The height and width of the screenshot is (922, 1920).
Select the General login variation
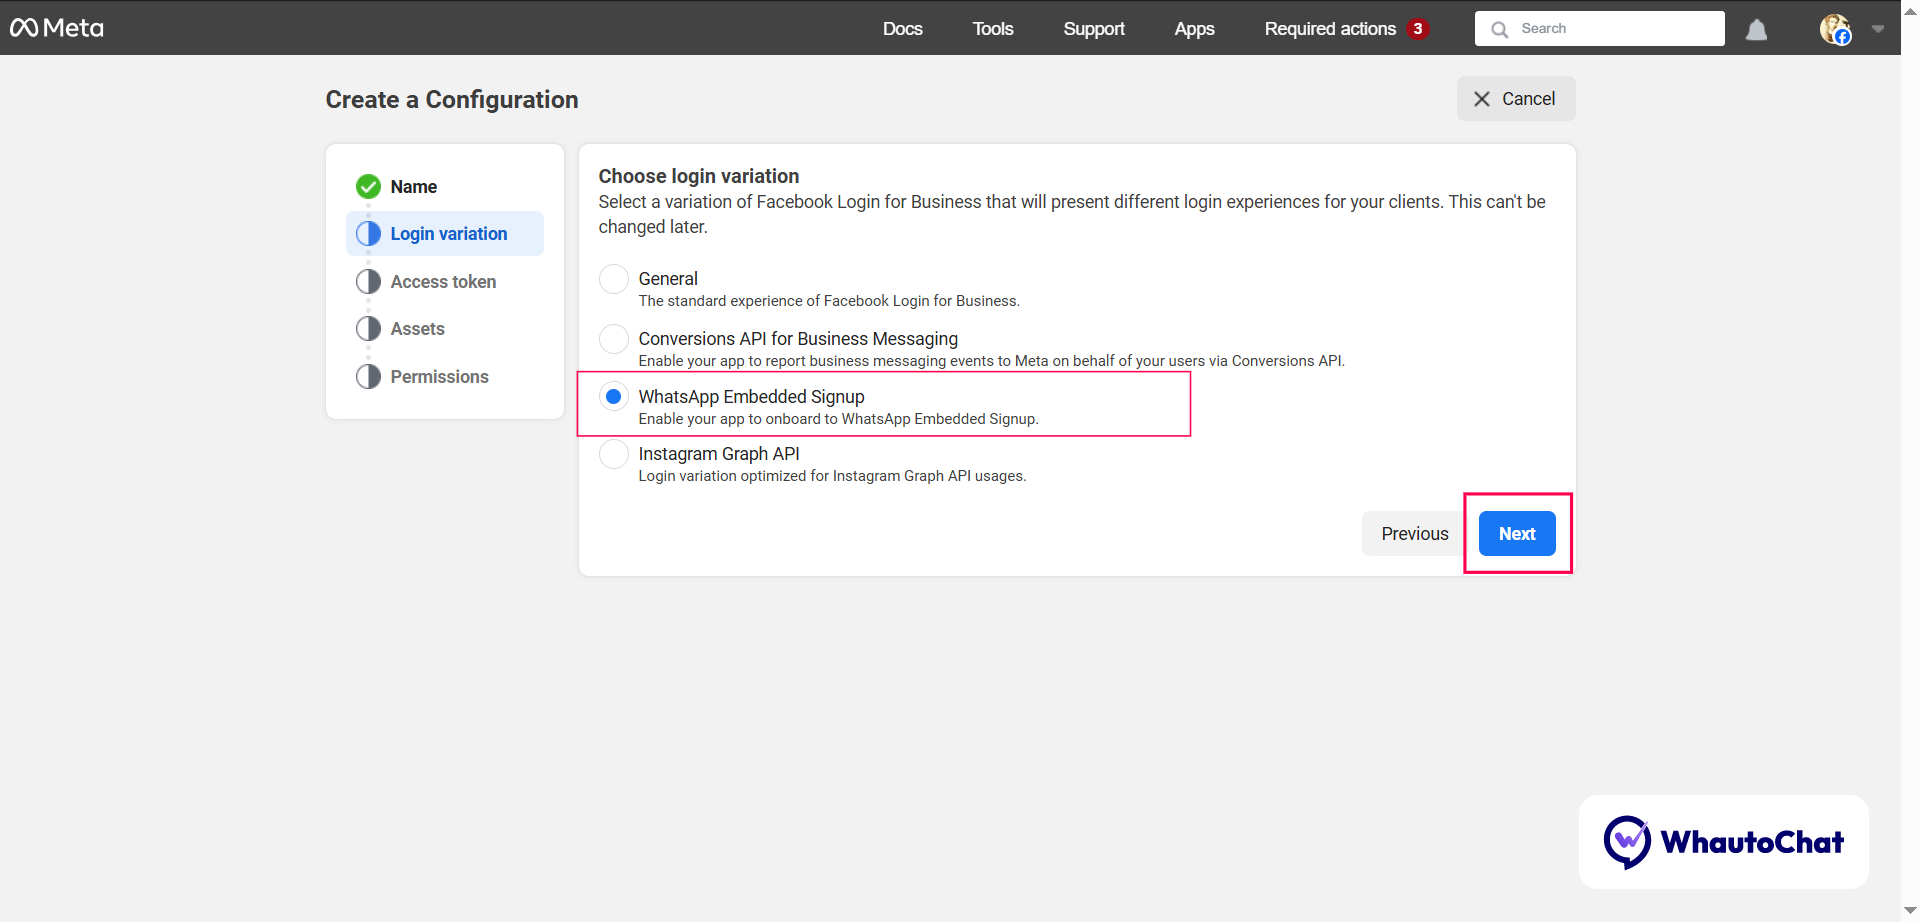[x=614, y=279]
